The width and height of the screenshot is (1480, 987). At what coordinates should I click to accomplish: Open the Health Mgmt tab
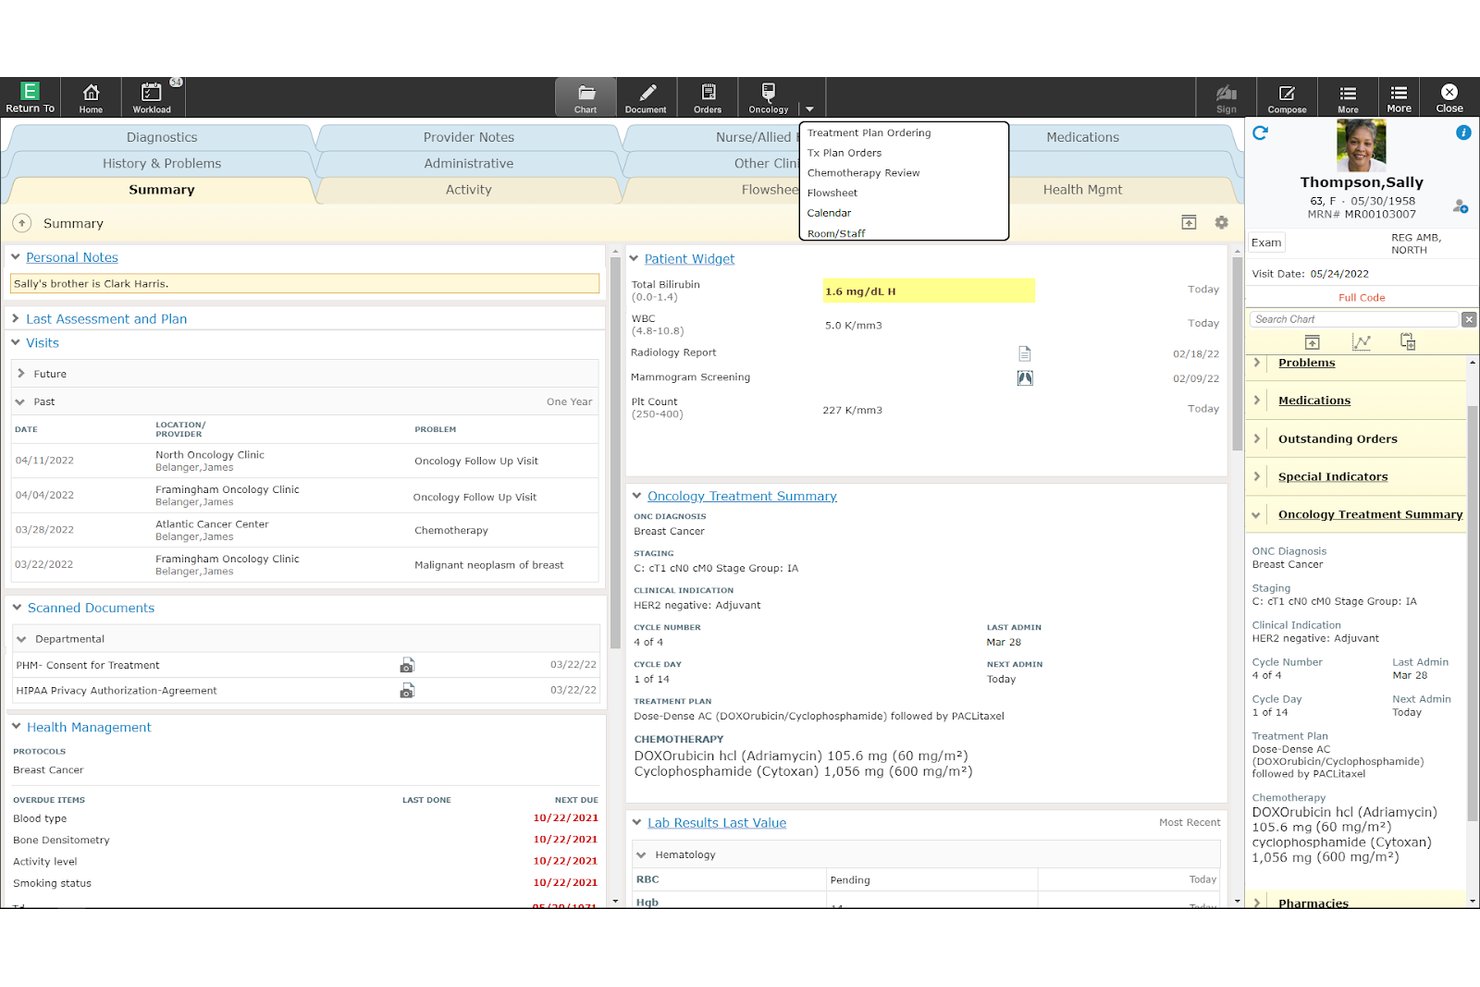[1082, 189]
